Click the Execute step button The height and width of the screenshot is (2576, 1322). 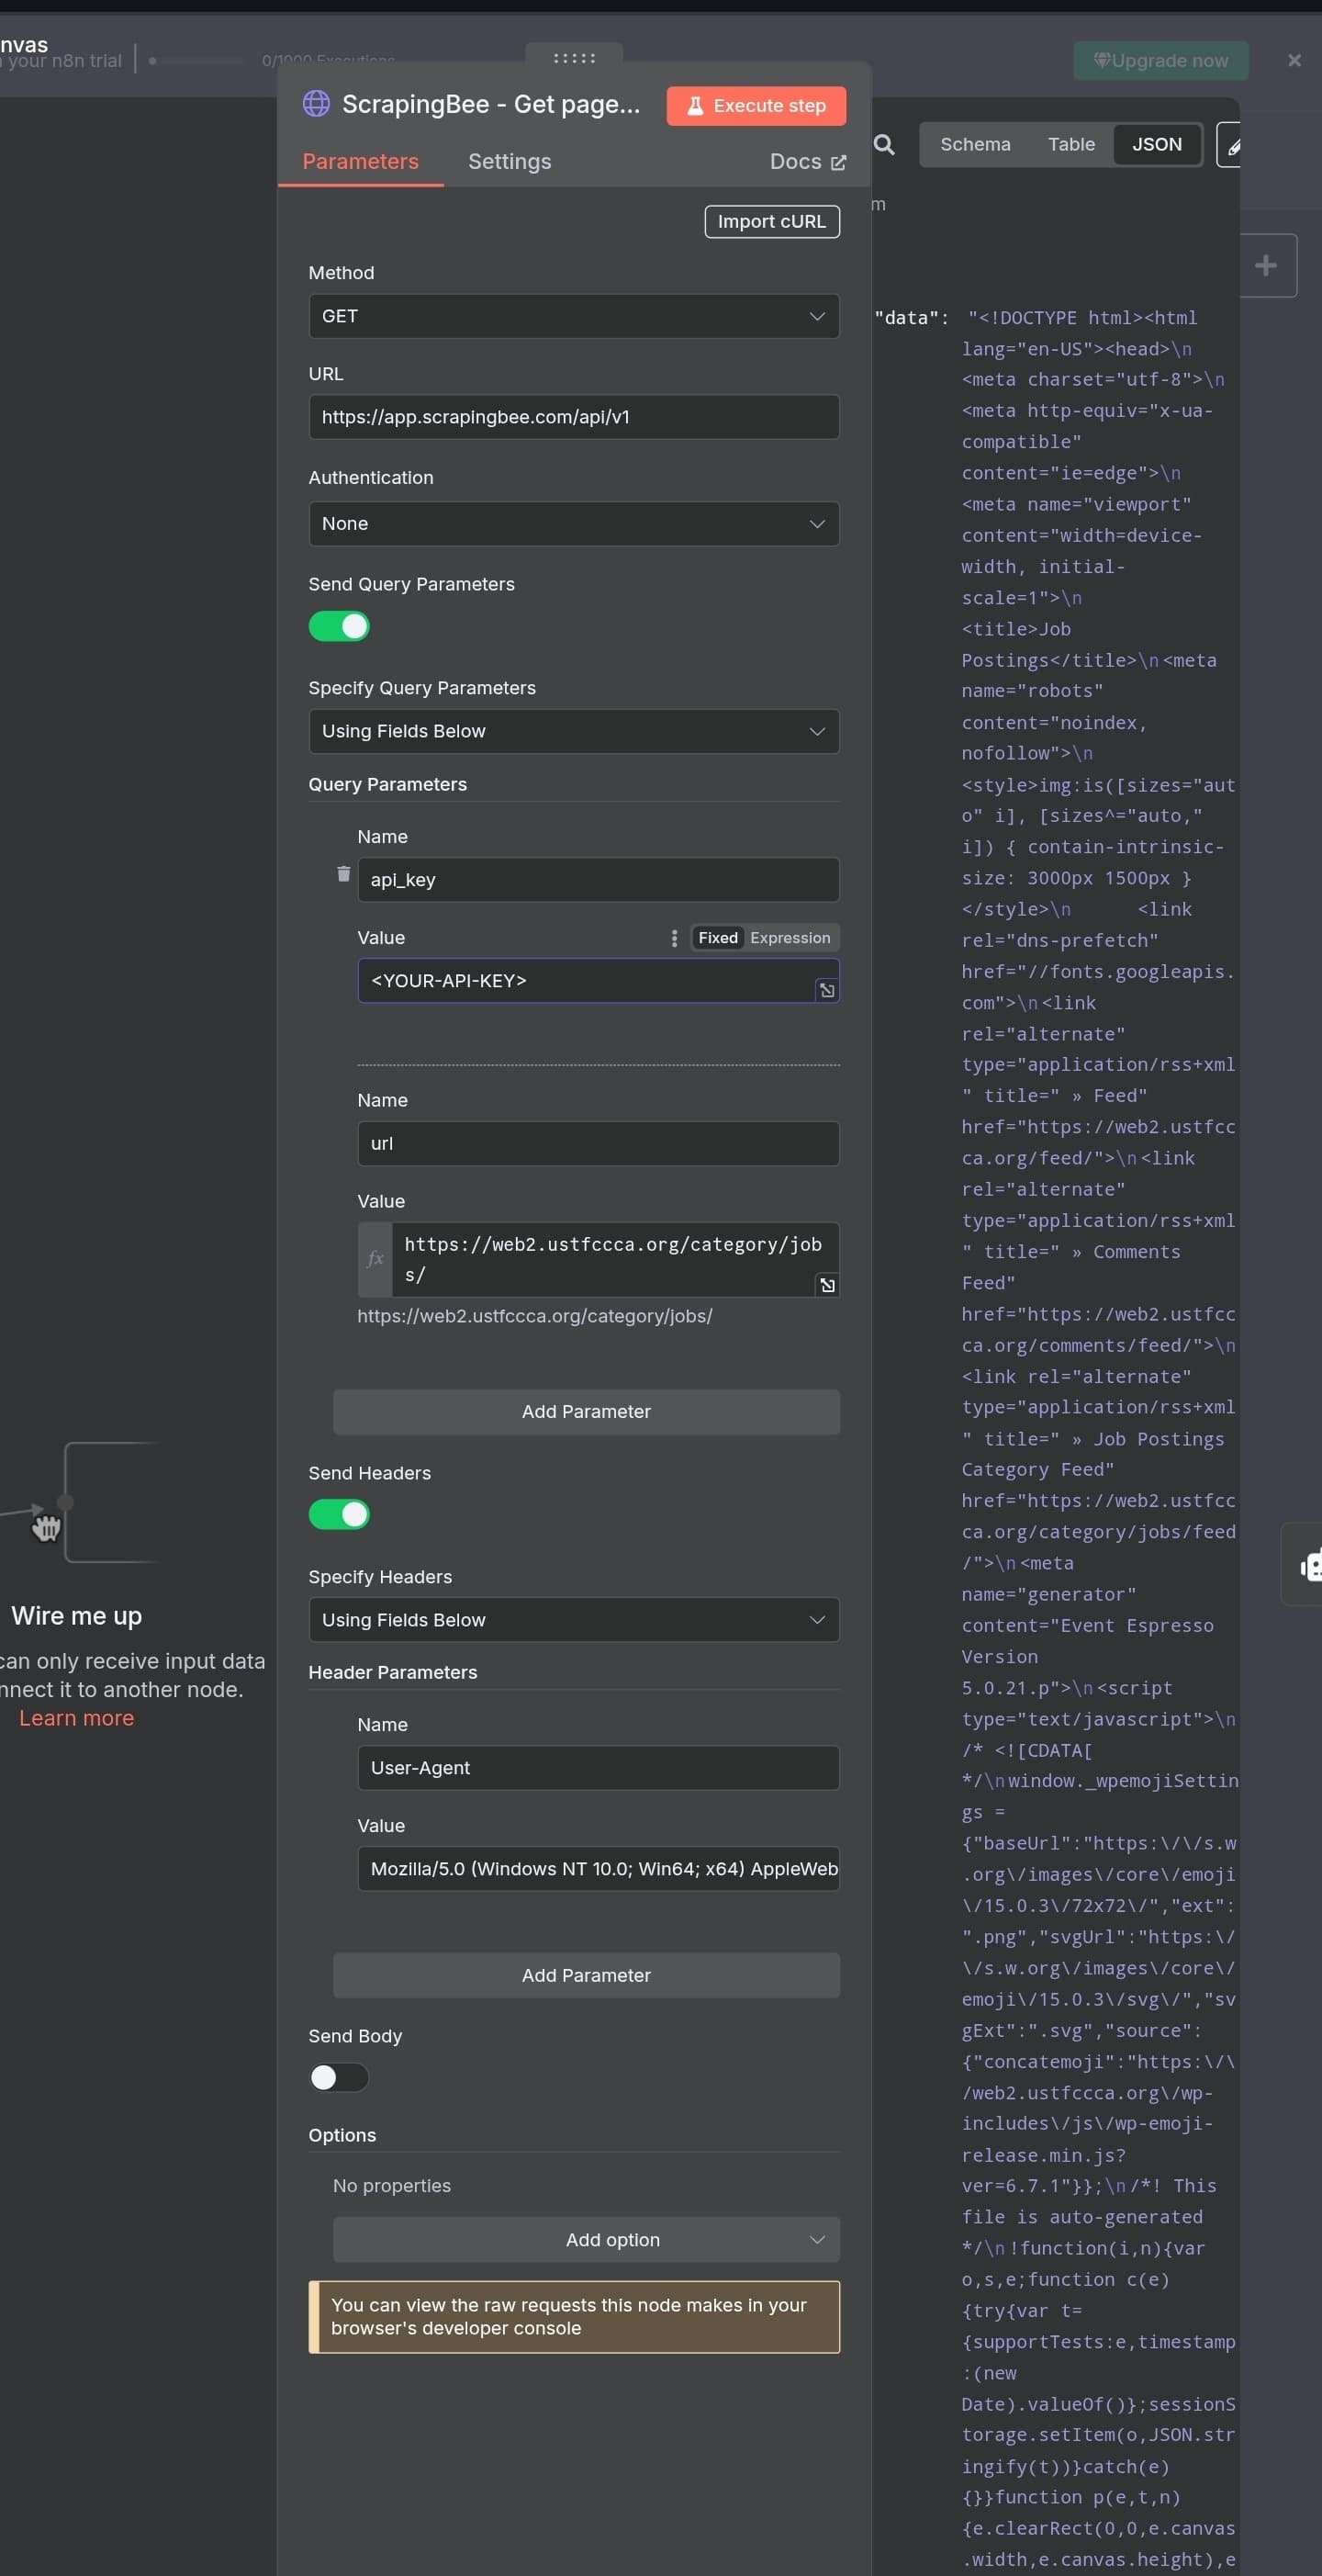pos(756,105)
